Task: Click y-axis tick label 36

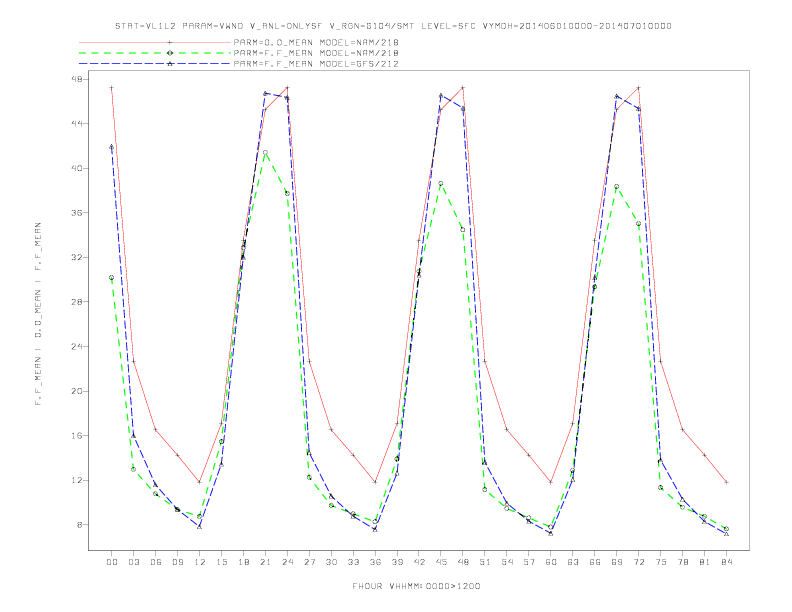Action: tap(78, 213)
